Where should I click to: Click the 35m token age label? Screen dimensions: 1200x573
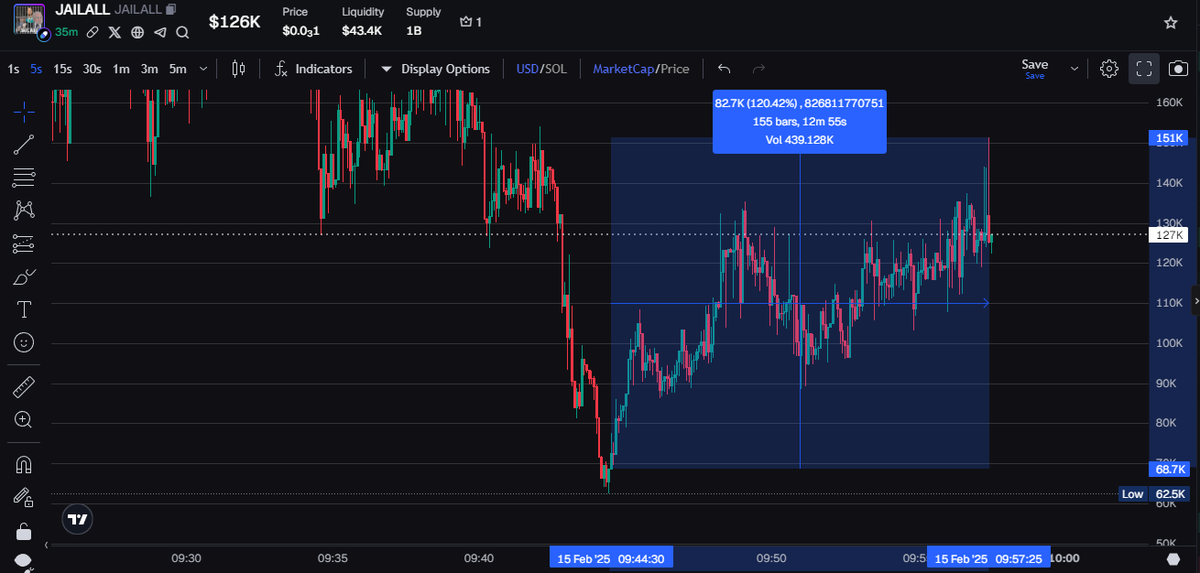pyautogui.click(x=67, y=32)
